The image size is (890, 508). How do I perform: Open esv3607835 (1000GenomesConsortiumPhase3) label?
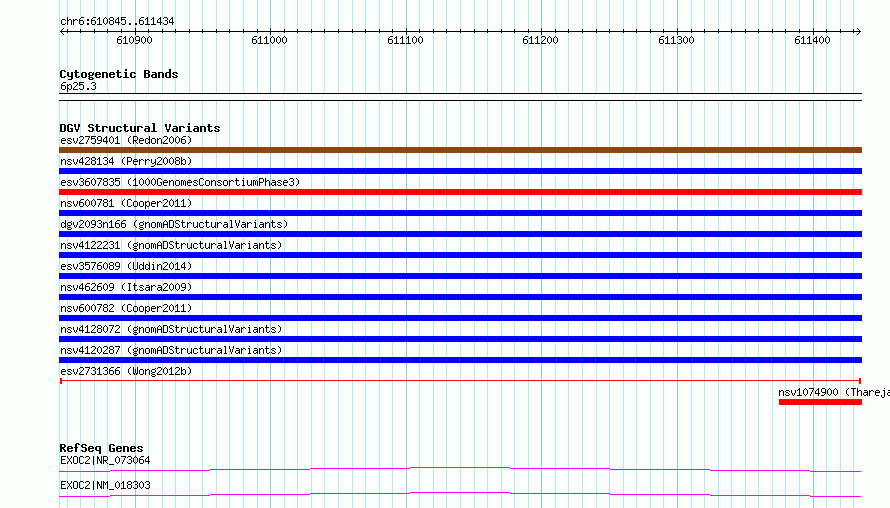click(180, 182)
